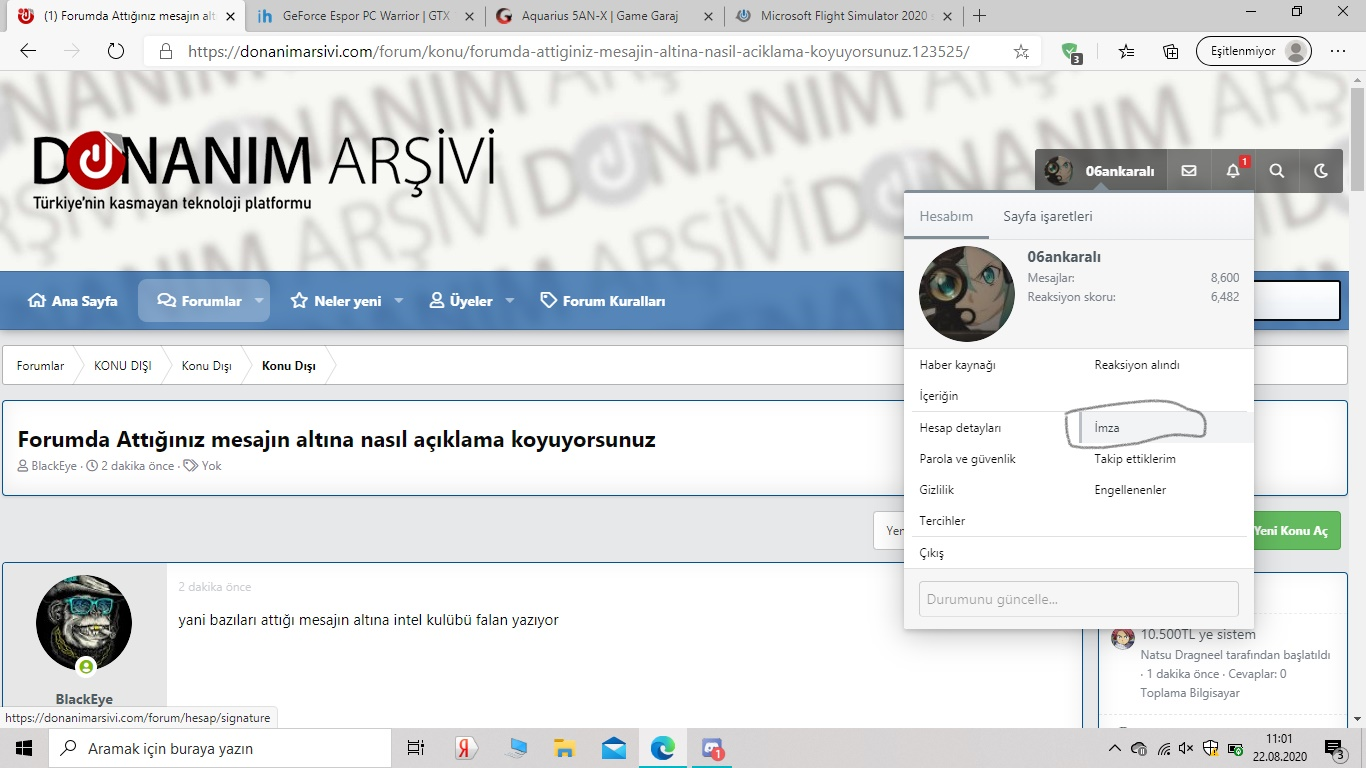This screenshot has width=1366, height=768.
Task: Click the forum search magnifier icon
Action: (1277, 171)
